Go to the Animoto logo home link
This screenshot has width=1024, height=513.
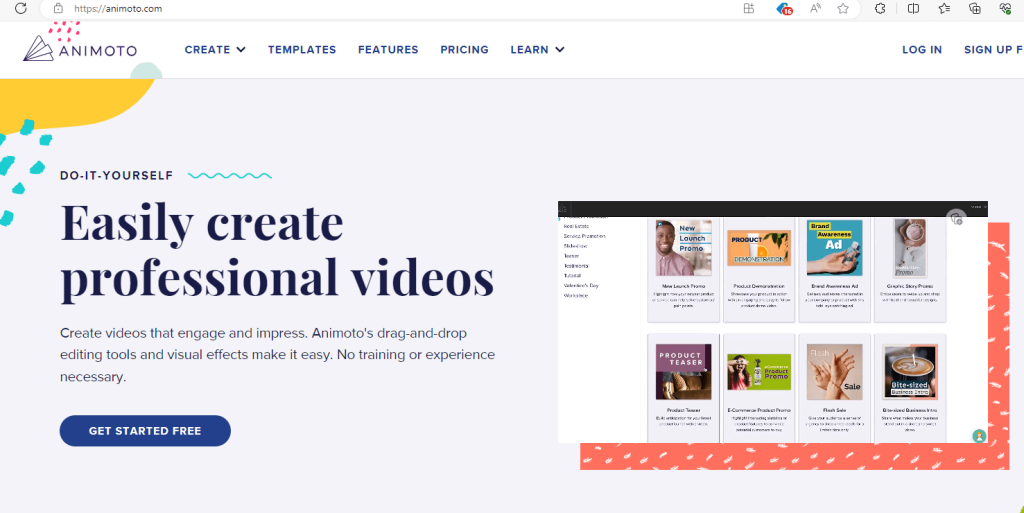coord(80,49)
